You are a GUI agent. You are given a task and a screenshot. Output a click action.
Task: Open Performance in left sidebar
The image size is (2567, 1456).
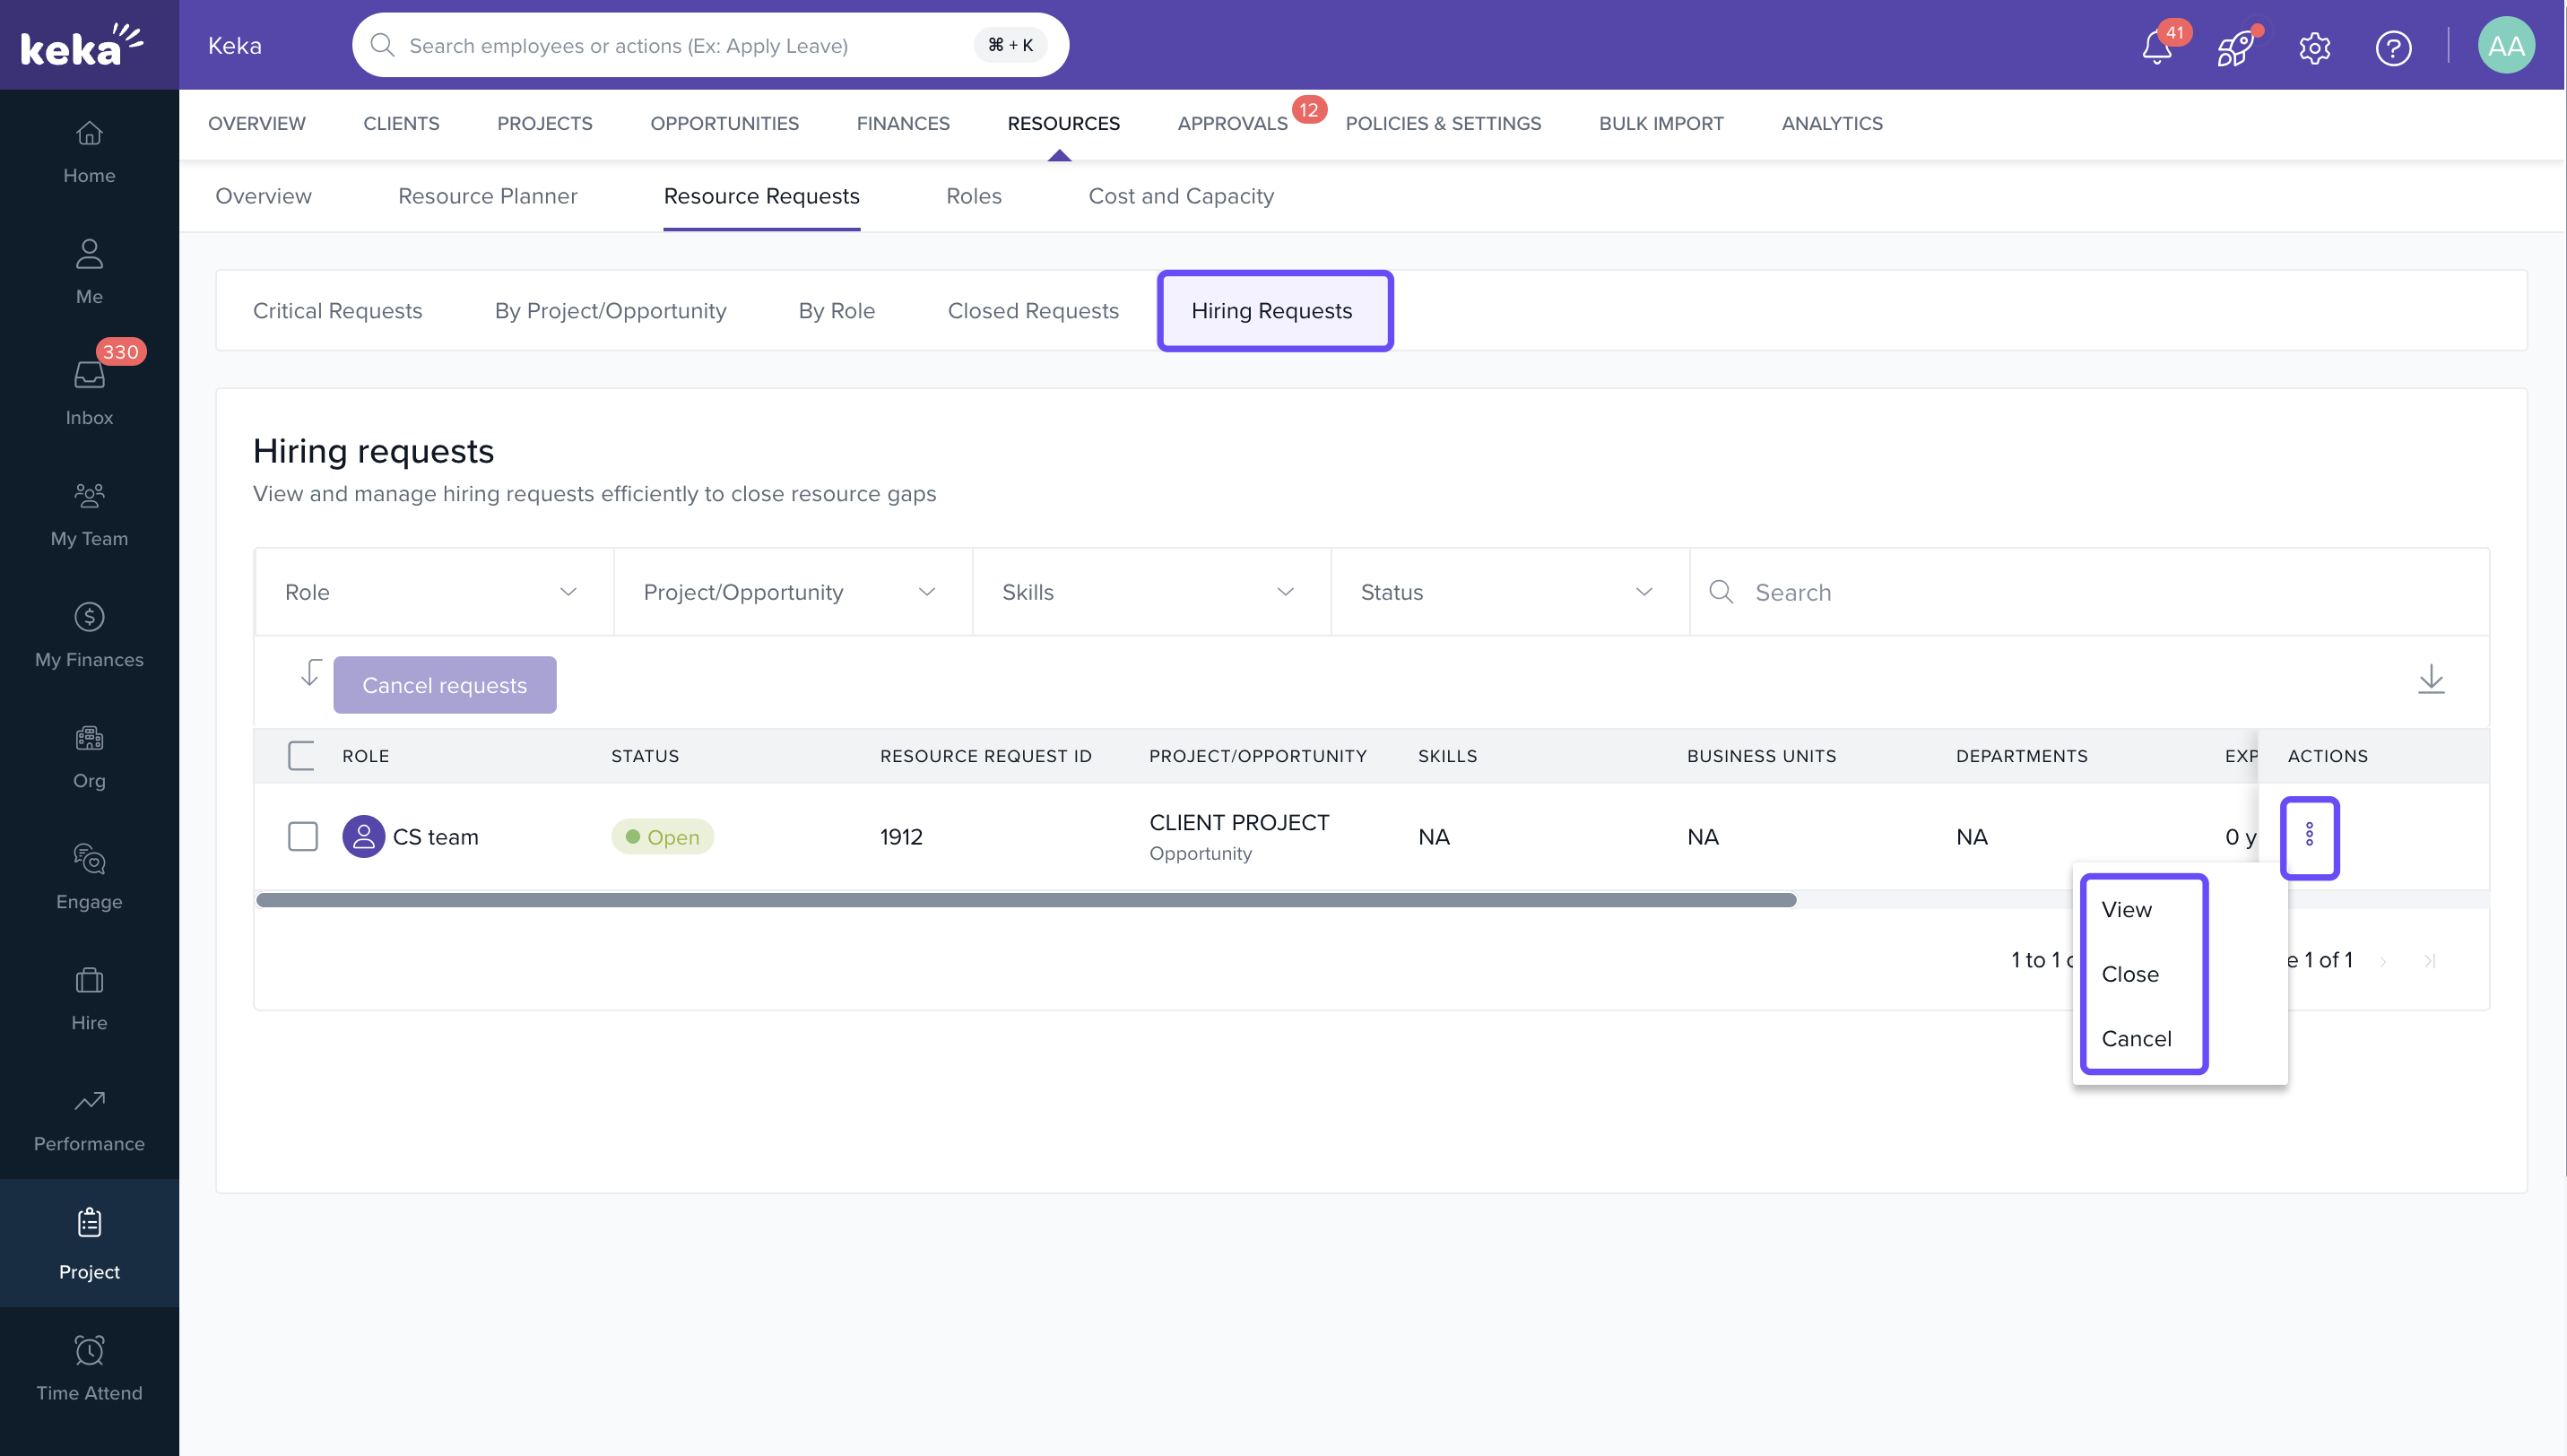pos(89,1119)
